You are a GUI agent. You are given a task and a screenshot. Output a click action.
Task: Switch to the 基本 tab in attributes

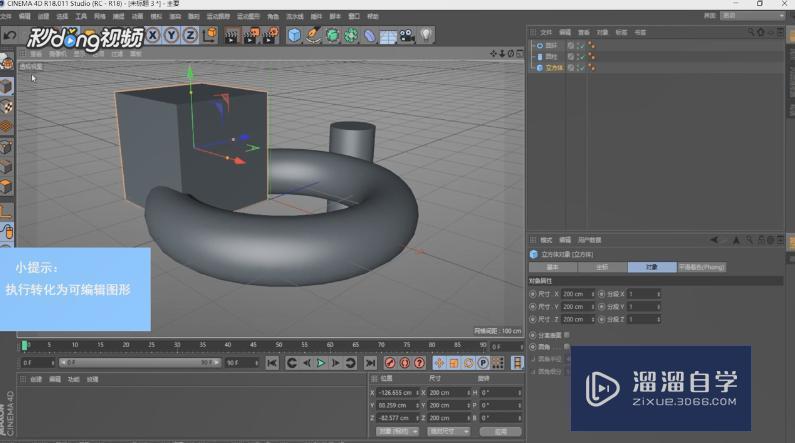pos(553,267)
